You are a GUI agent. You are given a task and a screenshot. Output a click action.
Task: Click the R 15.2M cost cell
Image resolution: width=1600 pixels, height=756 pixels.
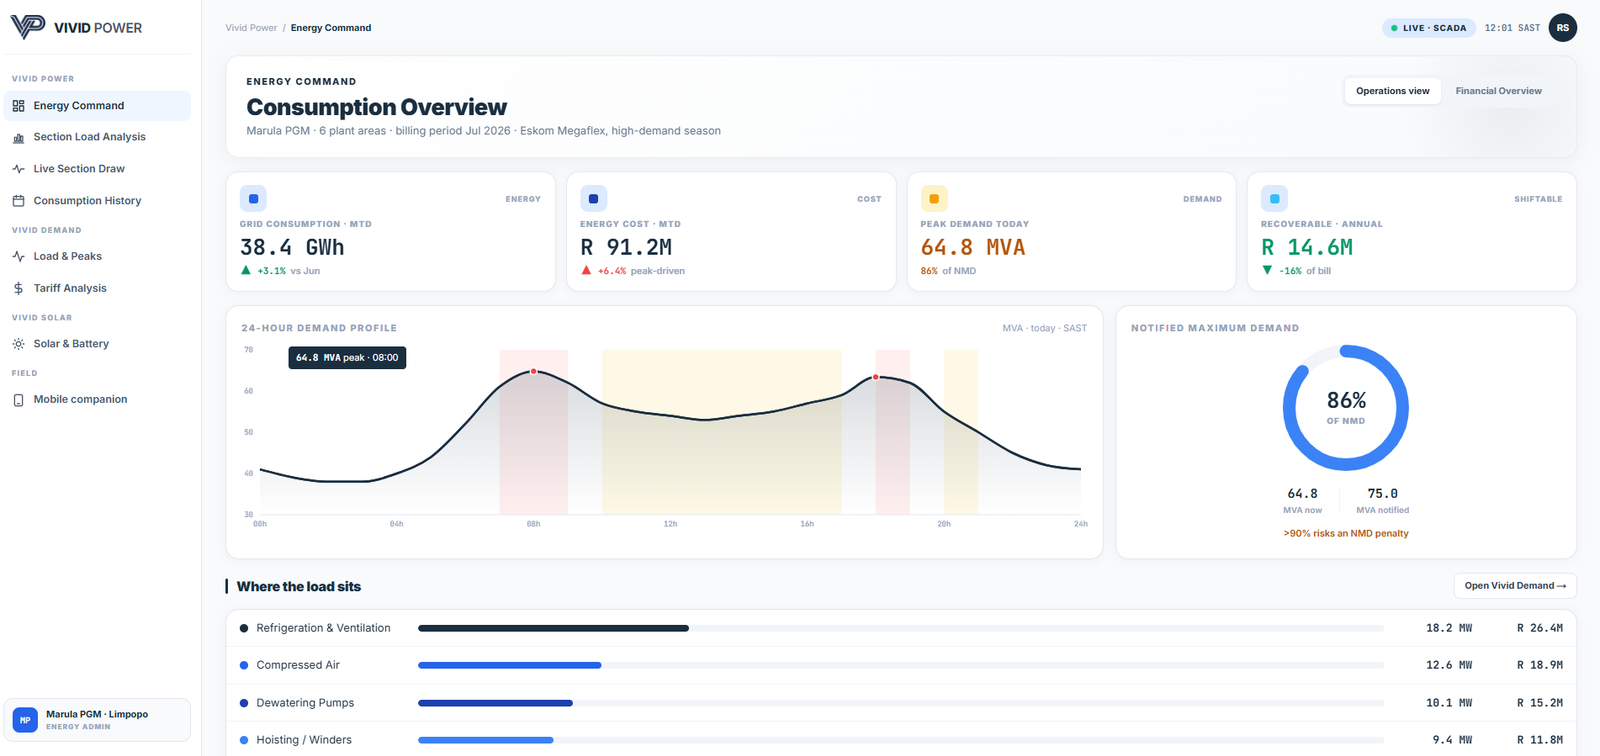click(x=1540, y=703)
